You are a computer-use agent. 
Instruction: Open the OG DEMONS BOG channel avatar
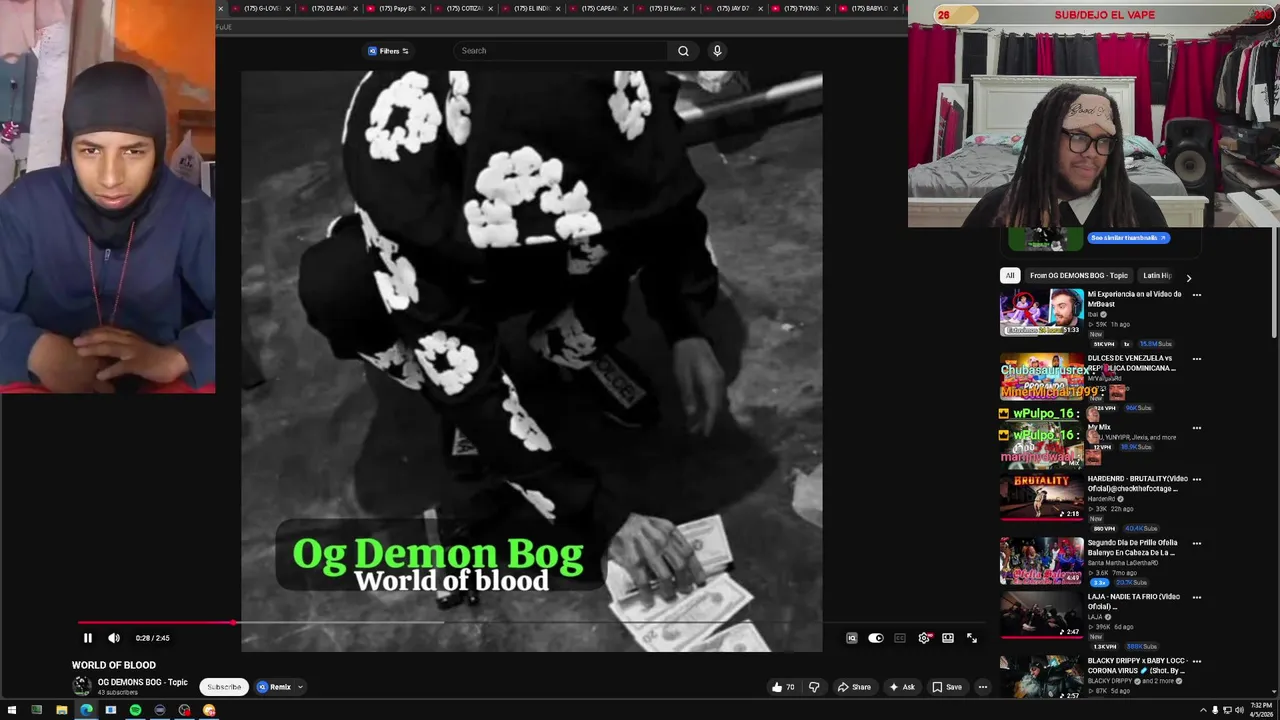[82, 686]
